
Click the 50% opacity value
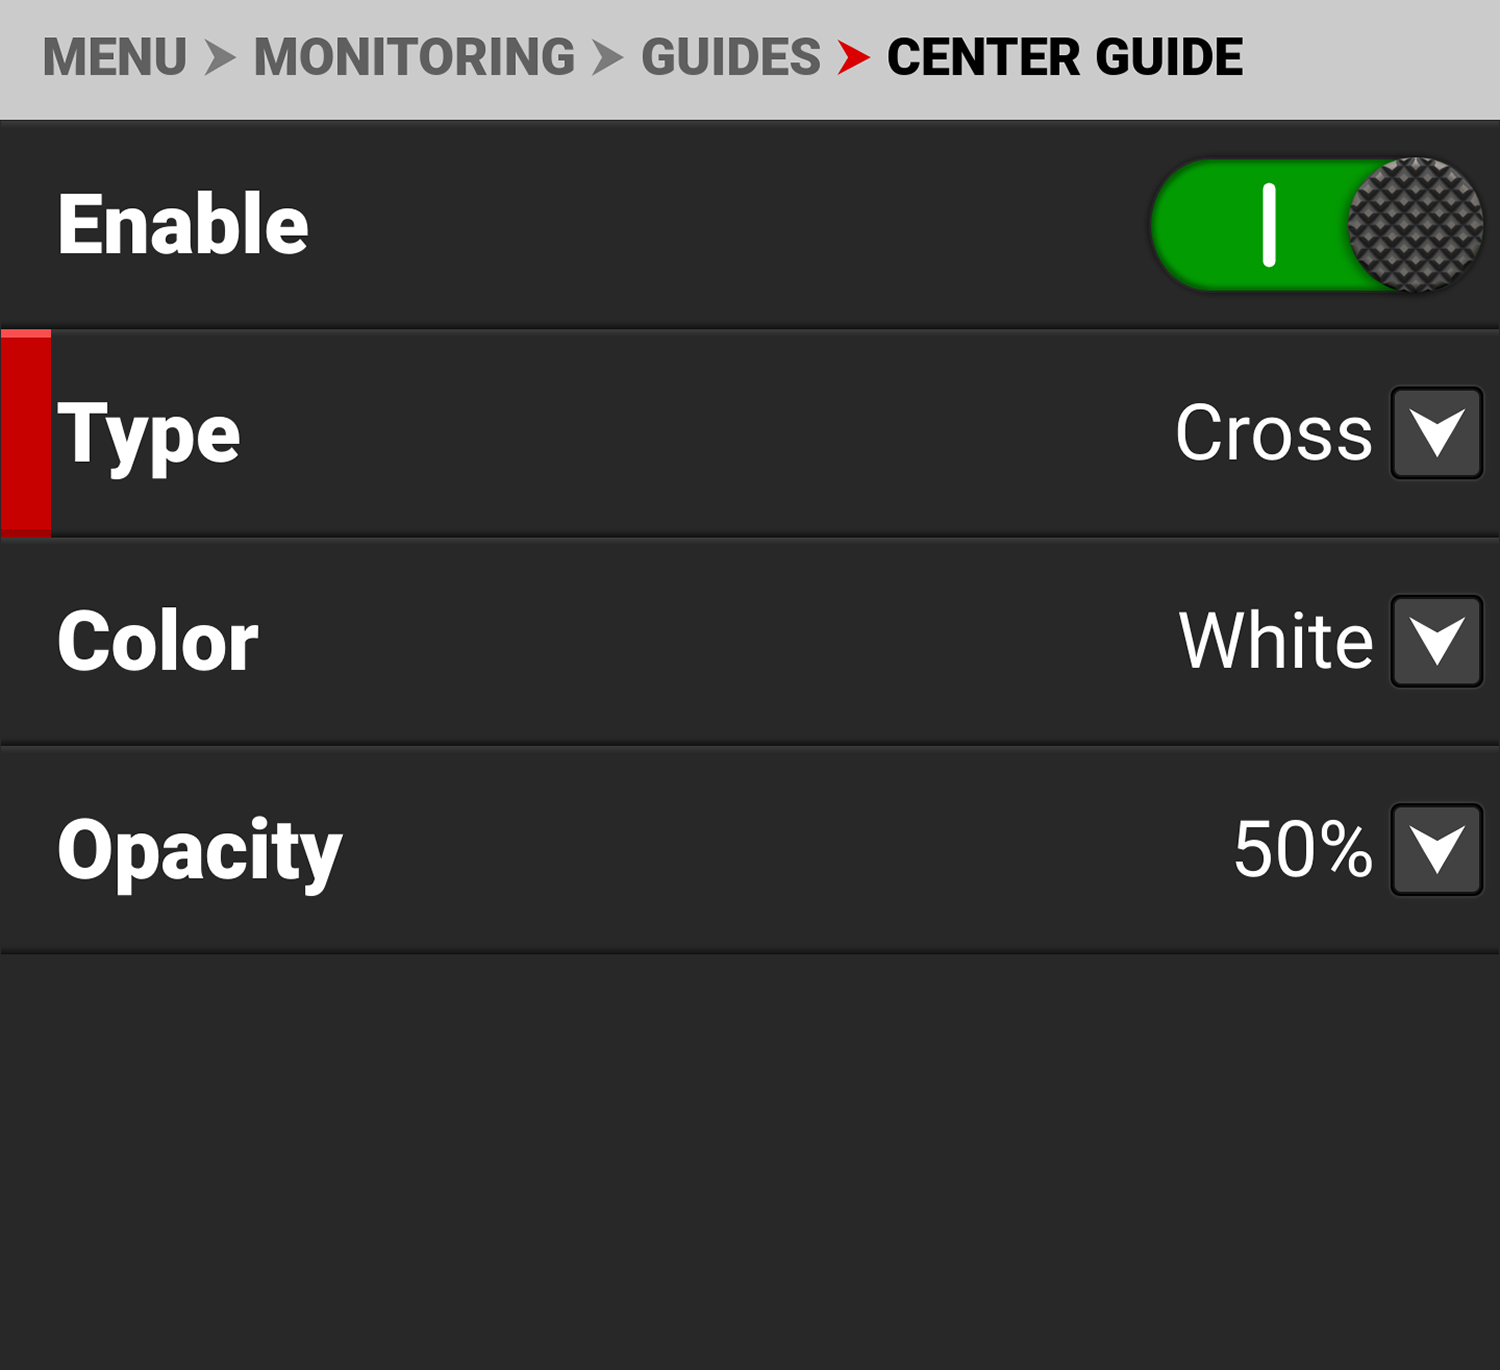pos(1302,849)
